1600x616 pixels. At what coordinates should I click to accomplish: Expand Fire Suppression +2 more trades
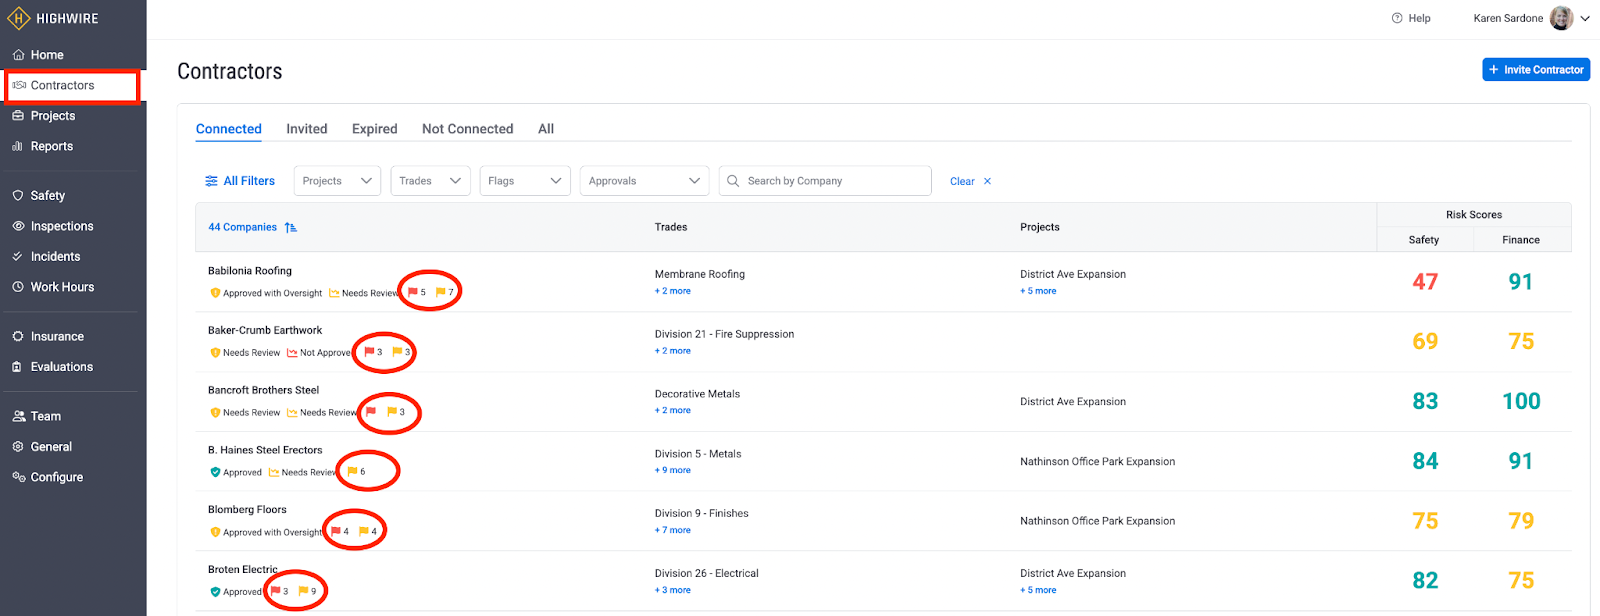[673, 351]
